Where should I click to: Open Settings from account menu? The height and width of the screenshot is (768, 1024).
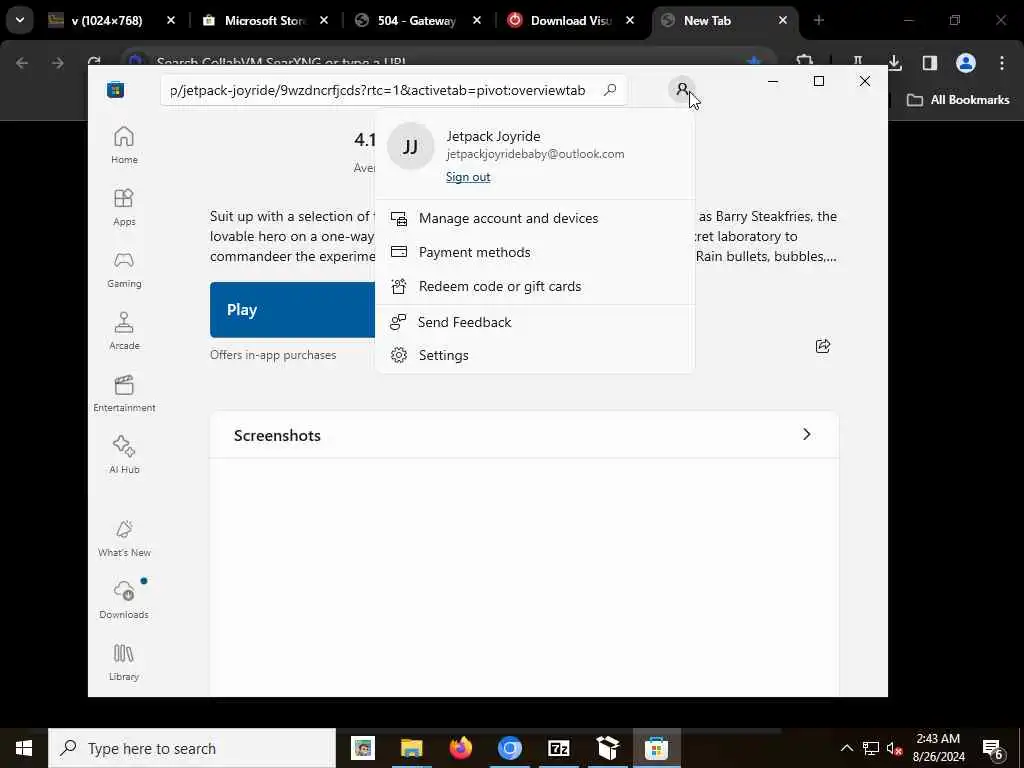coord(535,355)
